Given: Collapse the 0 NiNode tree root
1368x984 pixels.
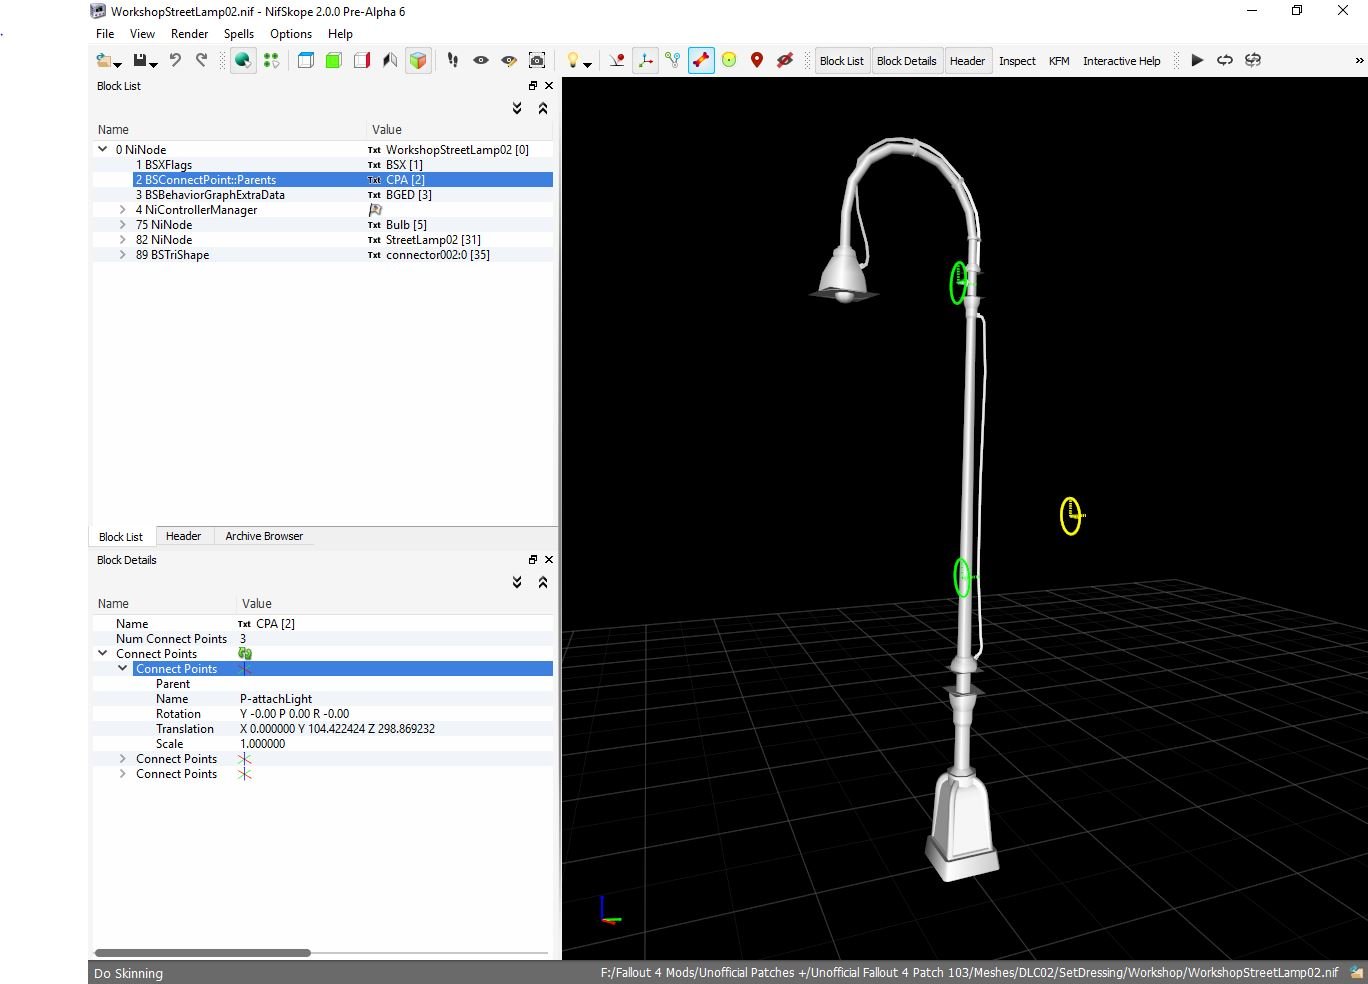Looking at the screenshot, I should [102, 149].
